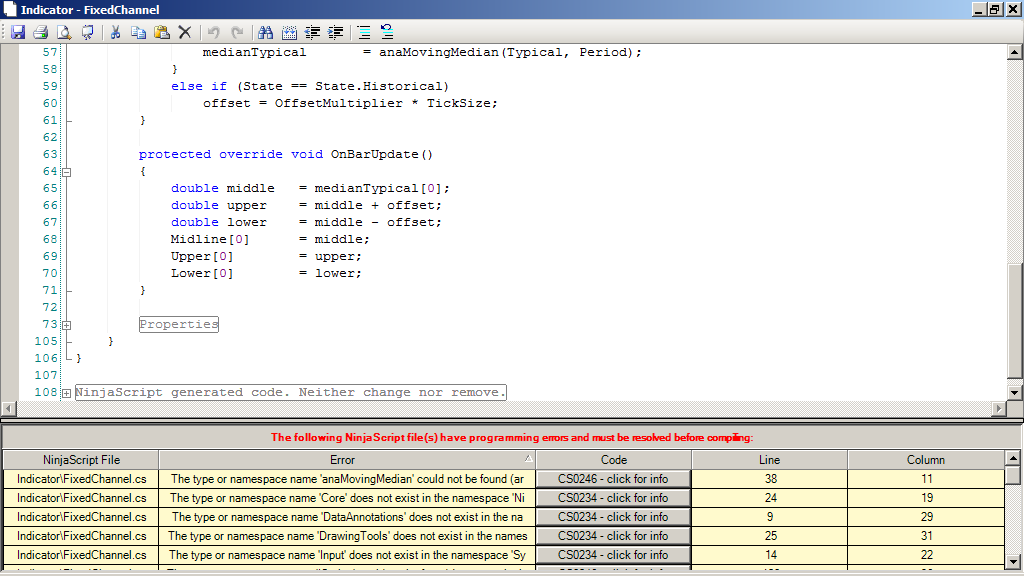Decrease indent of selected lines
The width and height of the screenshot is (1024, 576).
tap(312, 32)
